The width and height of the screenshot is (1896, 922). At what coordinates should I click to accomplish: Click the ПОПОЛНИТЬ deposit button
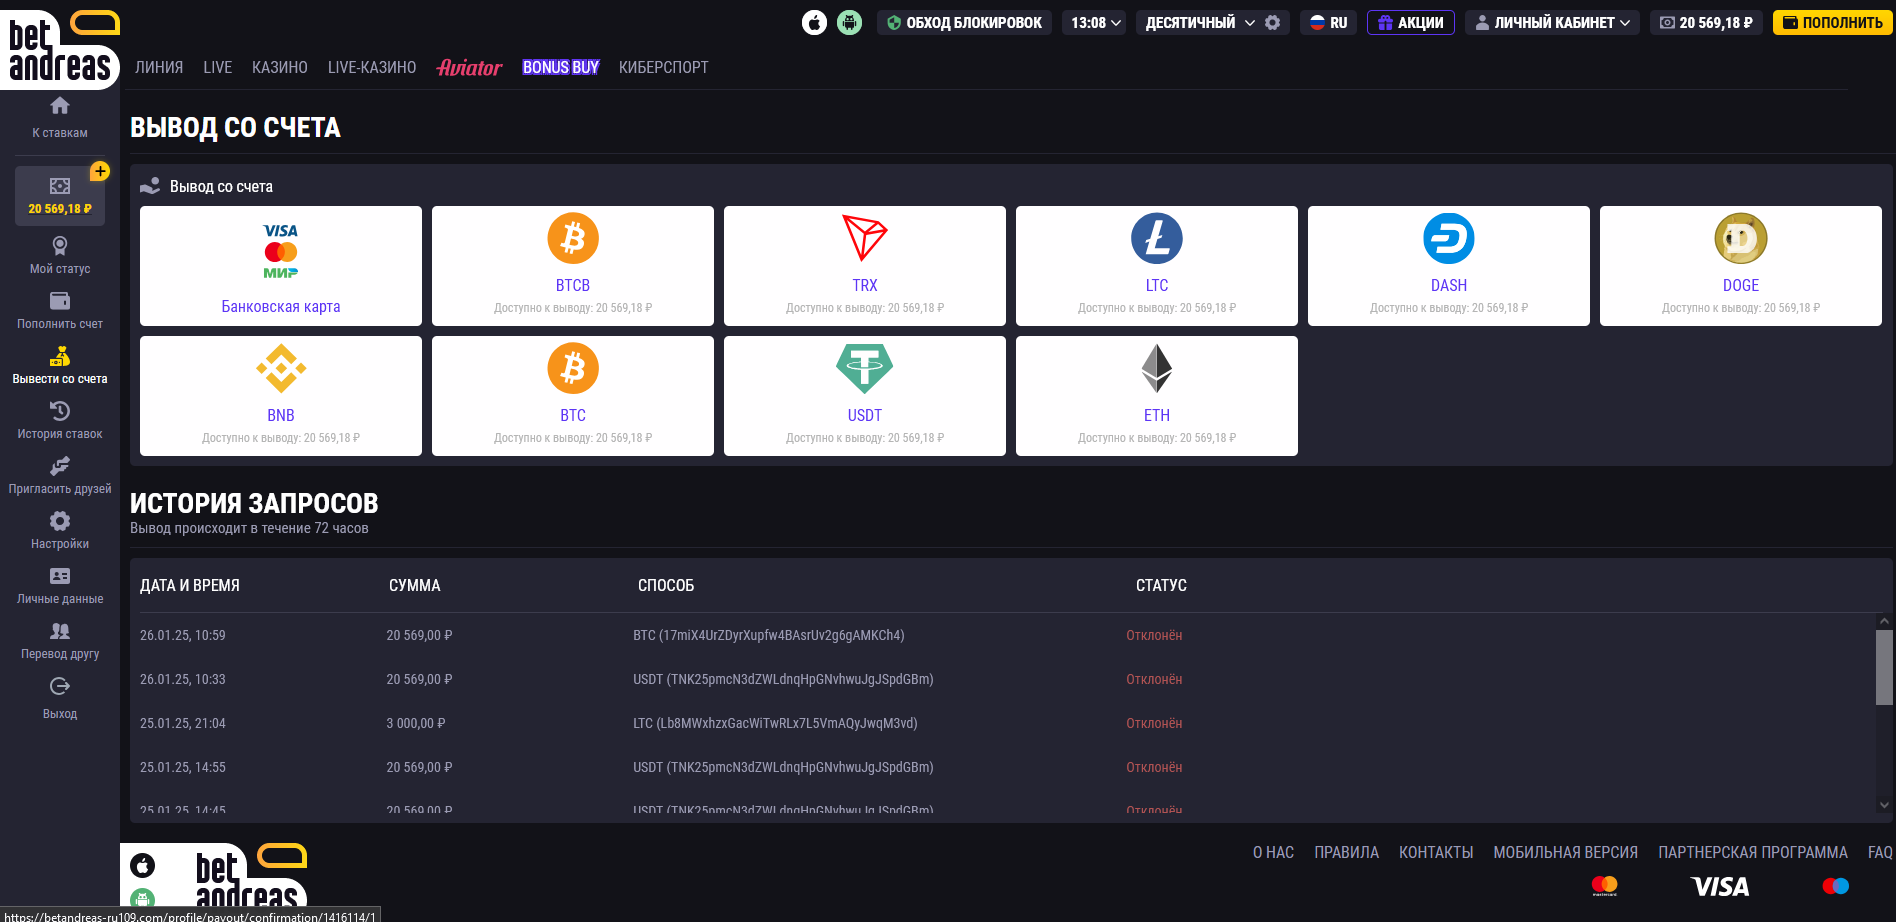click(x=1833, y=22)
